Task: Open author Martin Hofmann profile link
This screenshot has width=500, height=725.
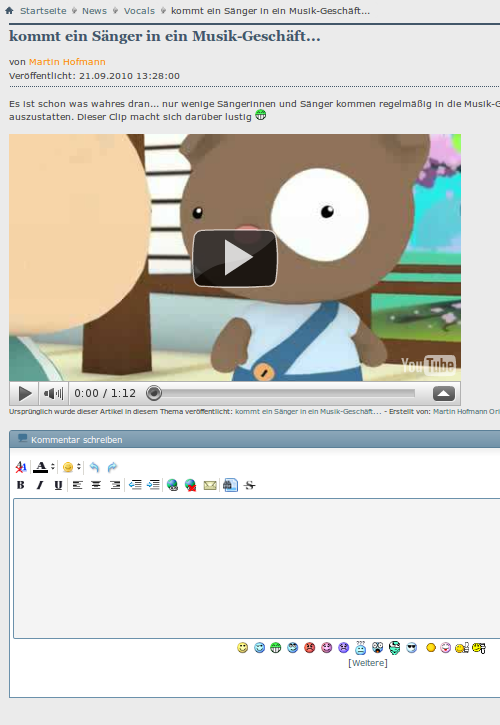Action: [67, 61]
